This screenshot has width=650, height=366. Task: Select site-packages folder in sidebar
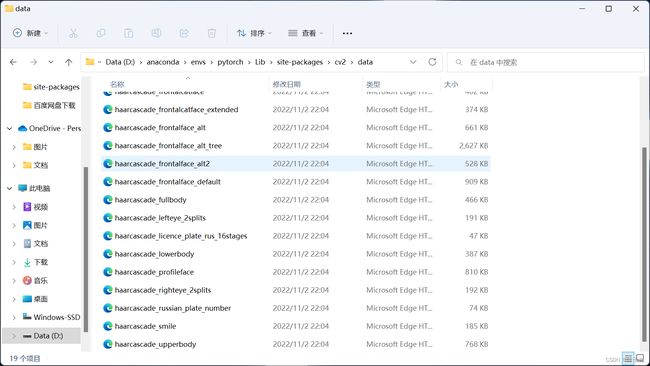51,87
